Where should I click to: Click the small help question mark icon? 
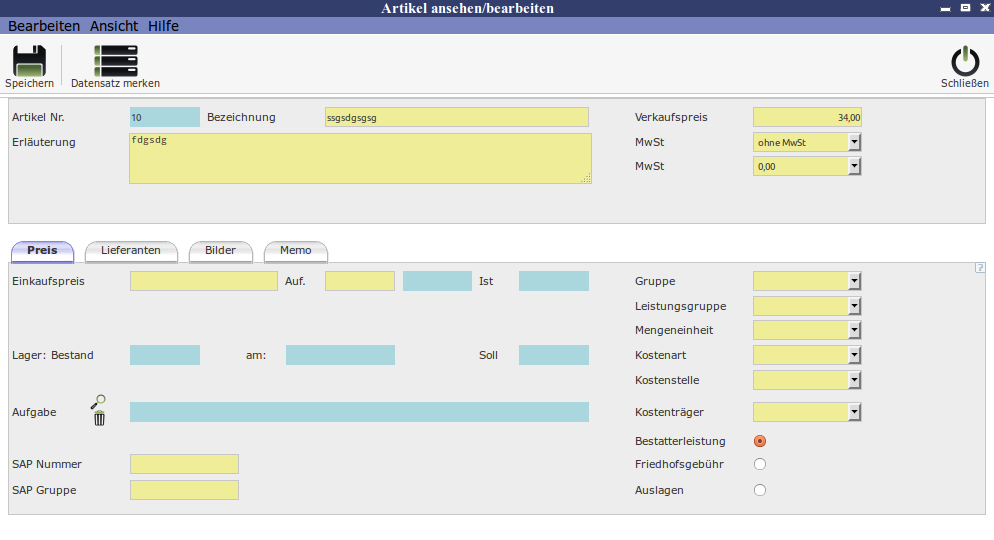[980, 267]
